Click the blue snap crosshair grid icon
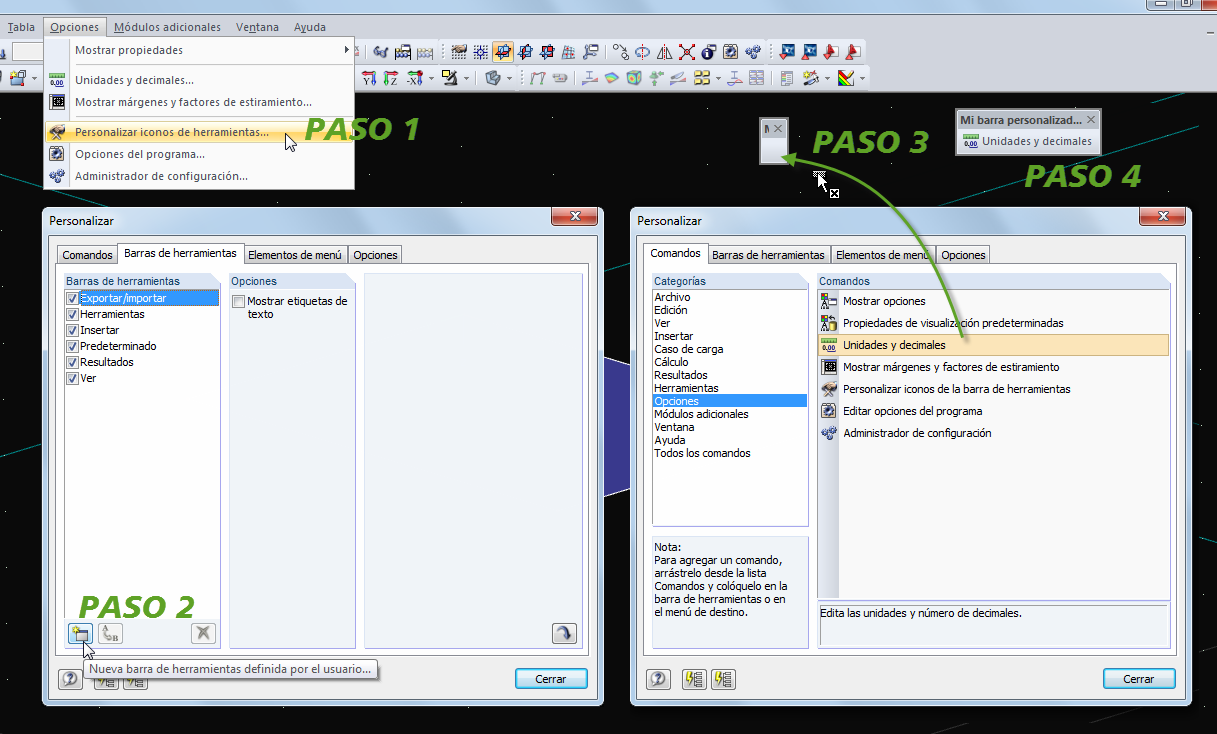The width and height of the screenshot is (1217, 734). click(x=481, y=52)
